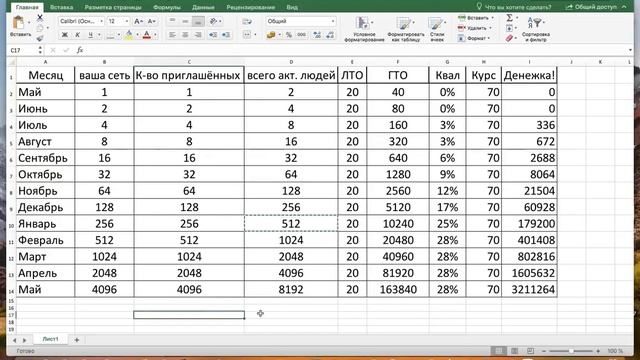Click the fill color bucket icon
The height and width of the screenshot is (360, 640).
[129, 35]
